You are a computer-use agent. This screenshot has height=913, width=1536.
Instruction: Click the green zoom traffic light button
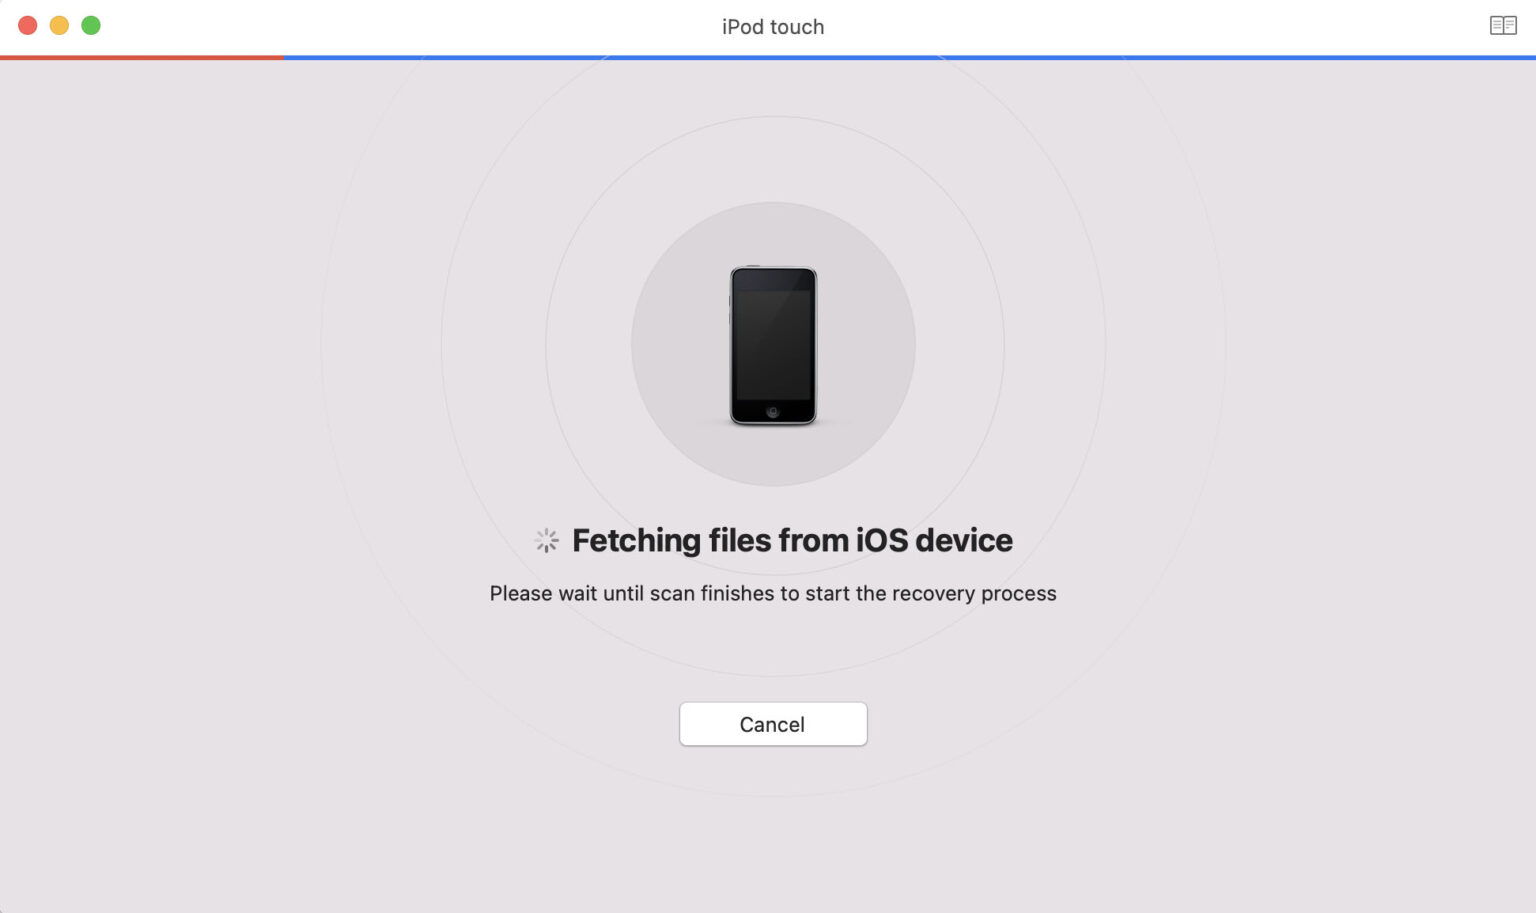(90, 25)
